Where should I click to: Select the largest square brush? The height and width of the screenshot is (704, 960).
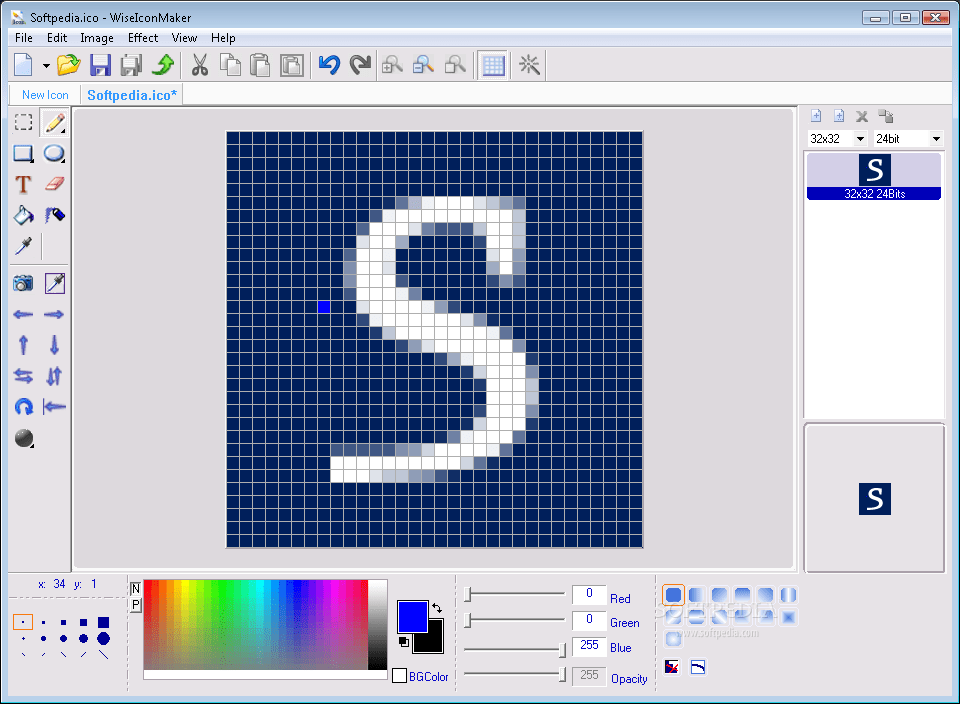(x=103, y=622)
